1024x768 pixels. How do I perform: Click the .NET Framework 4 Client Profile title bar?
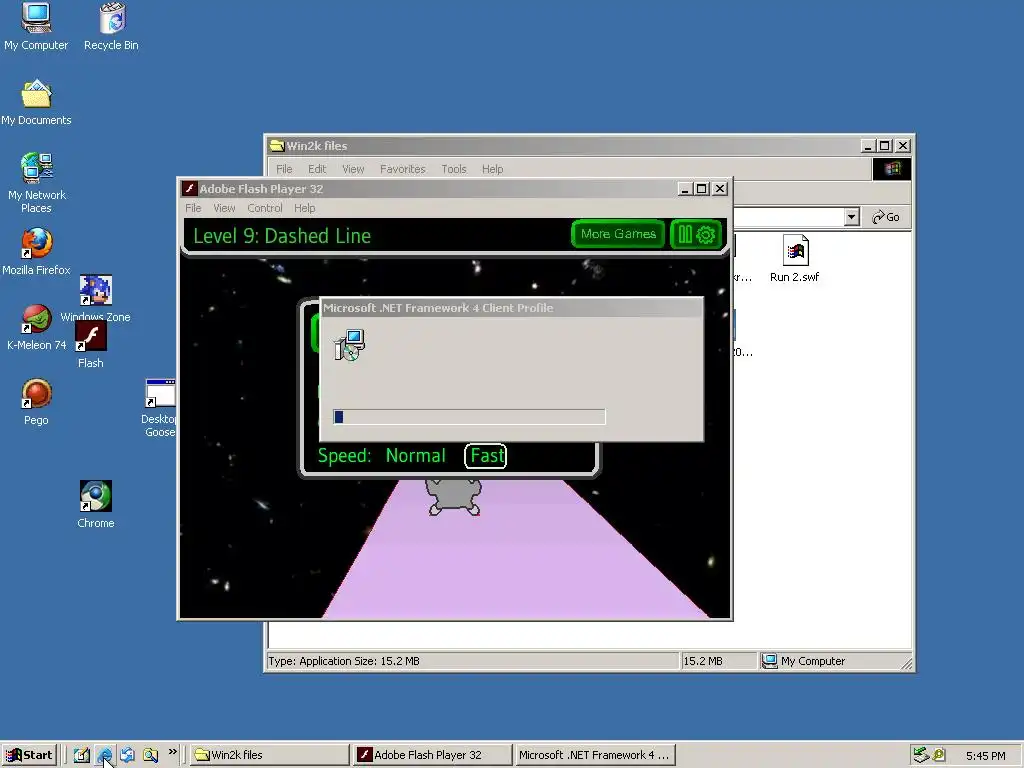512,308
